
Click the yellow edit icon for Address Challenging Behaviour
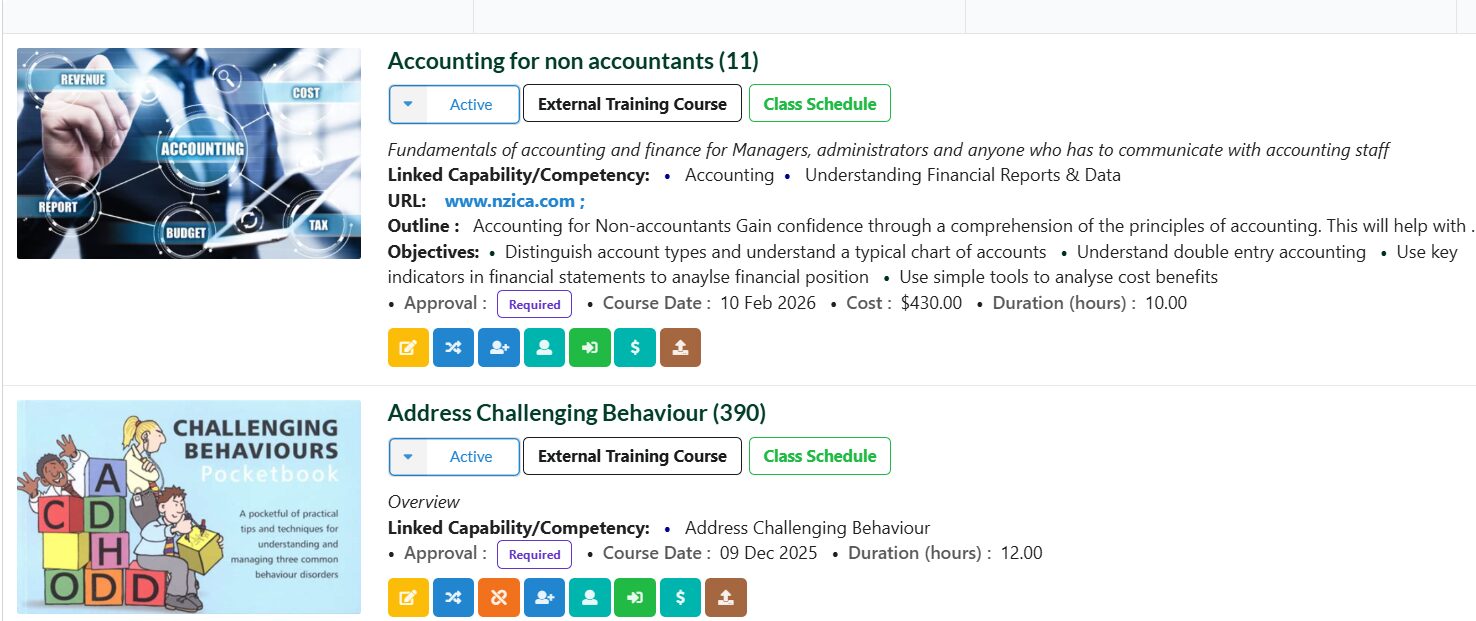[x=408, y=598]
